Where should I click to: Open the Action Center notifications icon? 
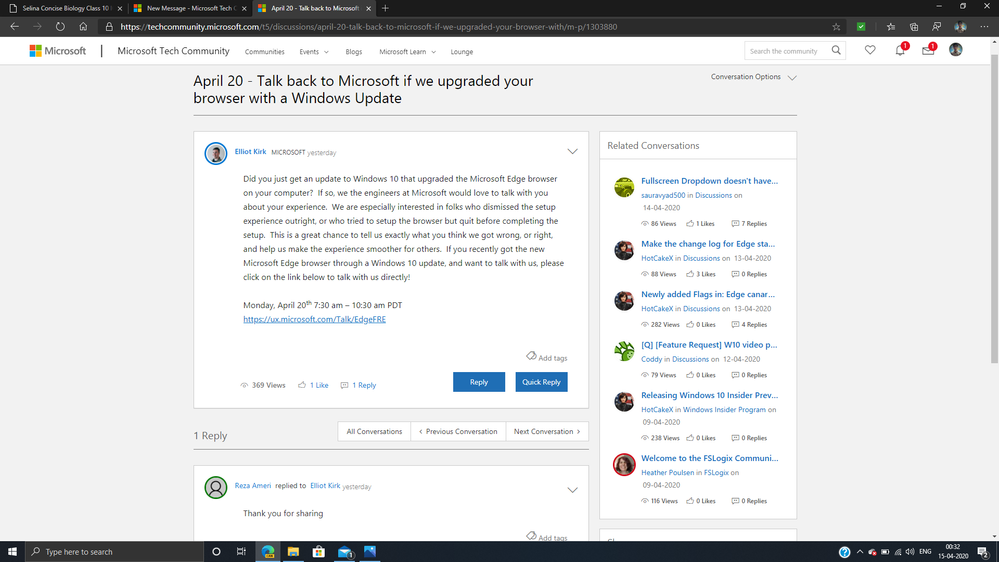click(x=983, y=552)
